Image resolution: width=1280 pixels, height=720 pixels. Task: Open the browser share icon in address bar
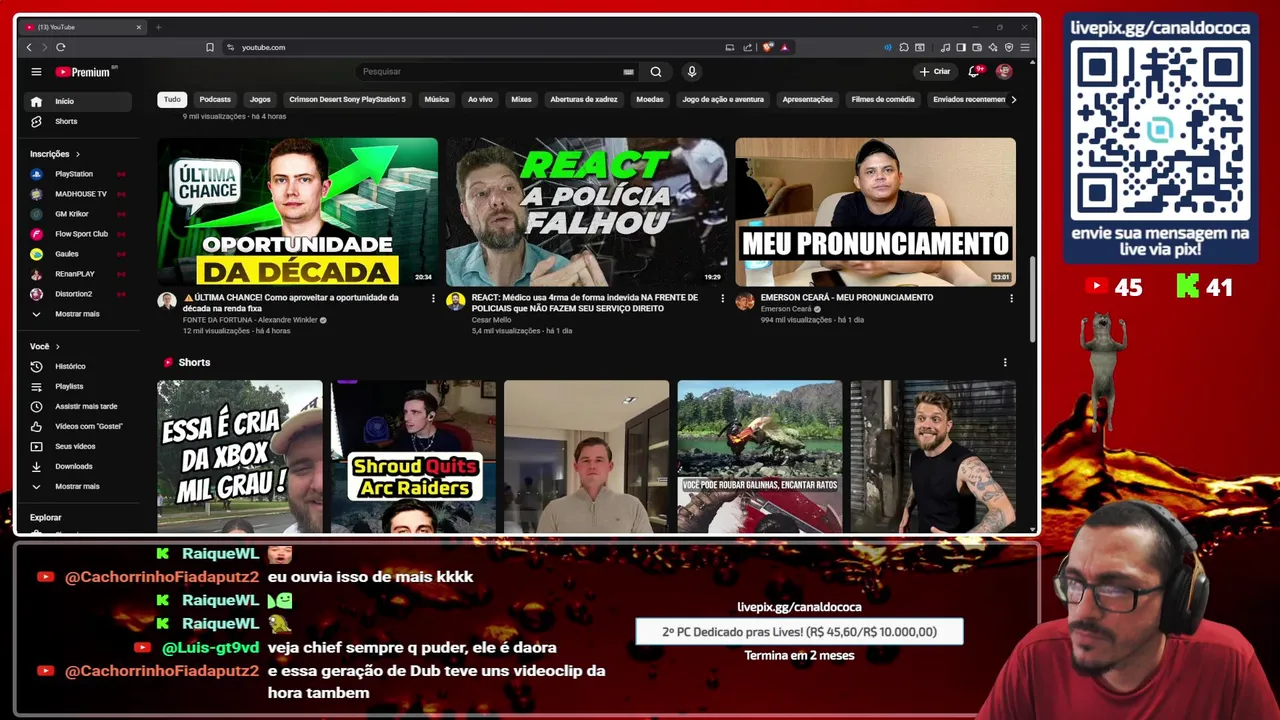747,47
